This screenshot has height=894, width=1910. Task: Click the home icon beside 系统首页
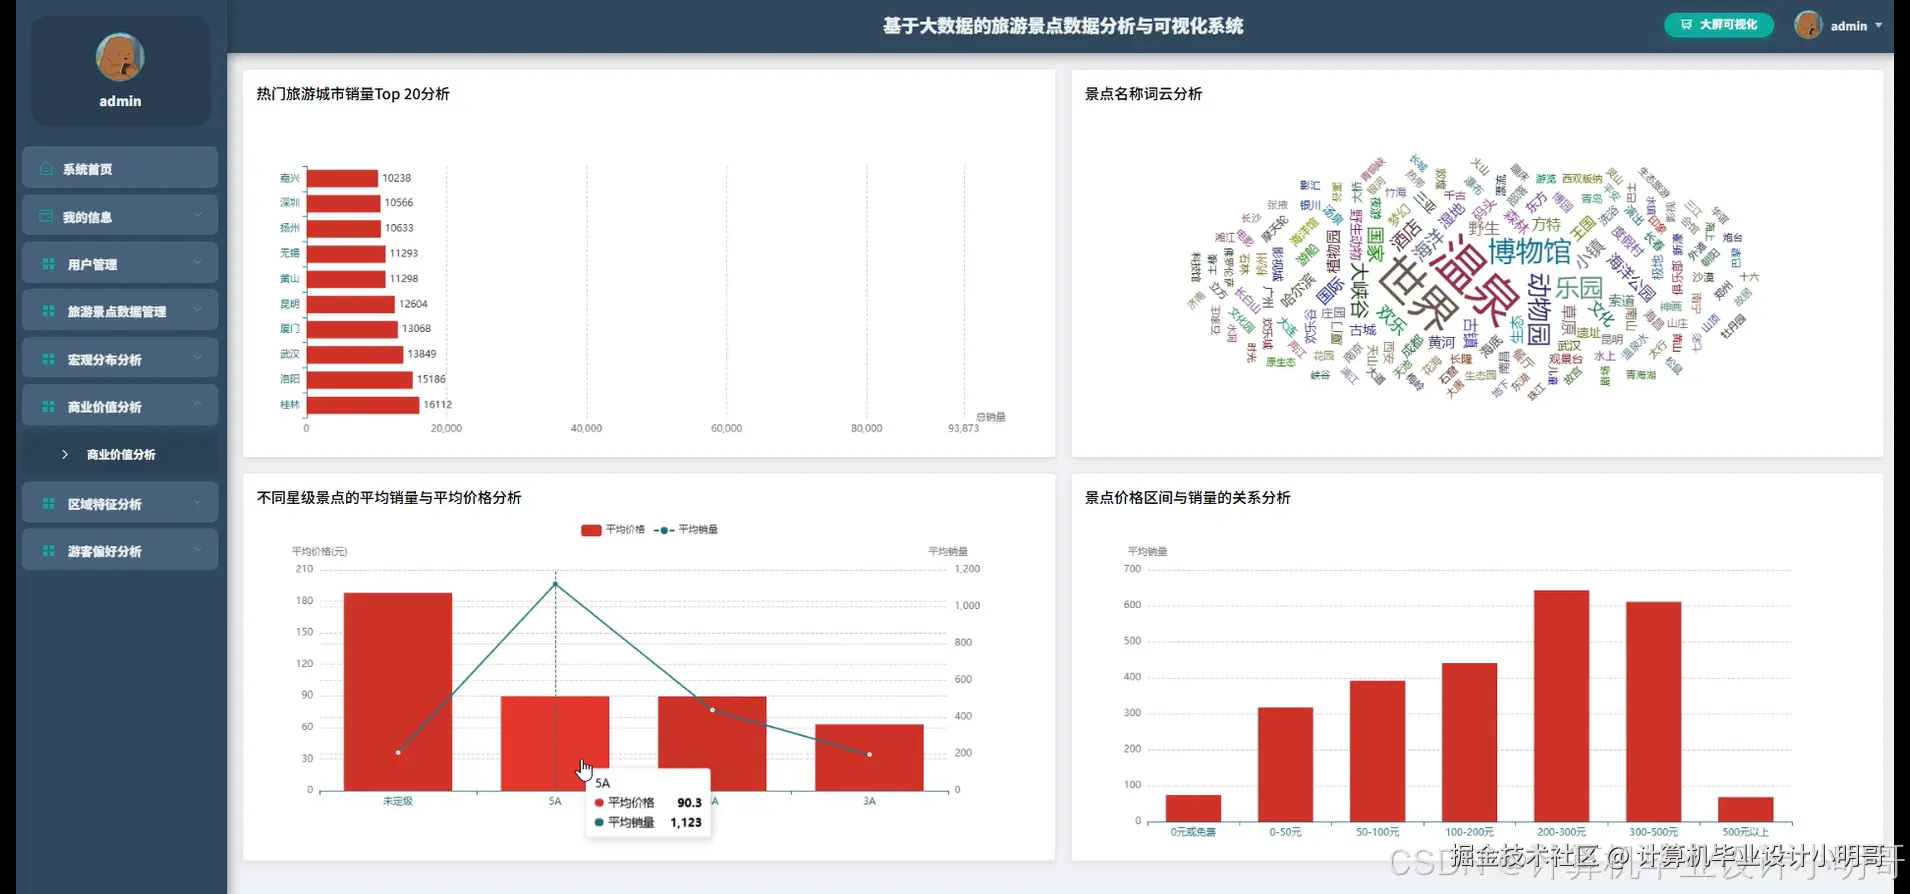pyautogui.click(x=46, y=168)
